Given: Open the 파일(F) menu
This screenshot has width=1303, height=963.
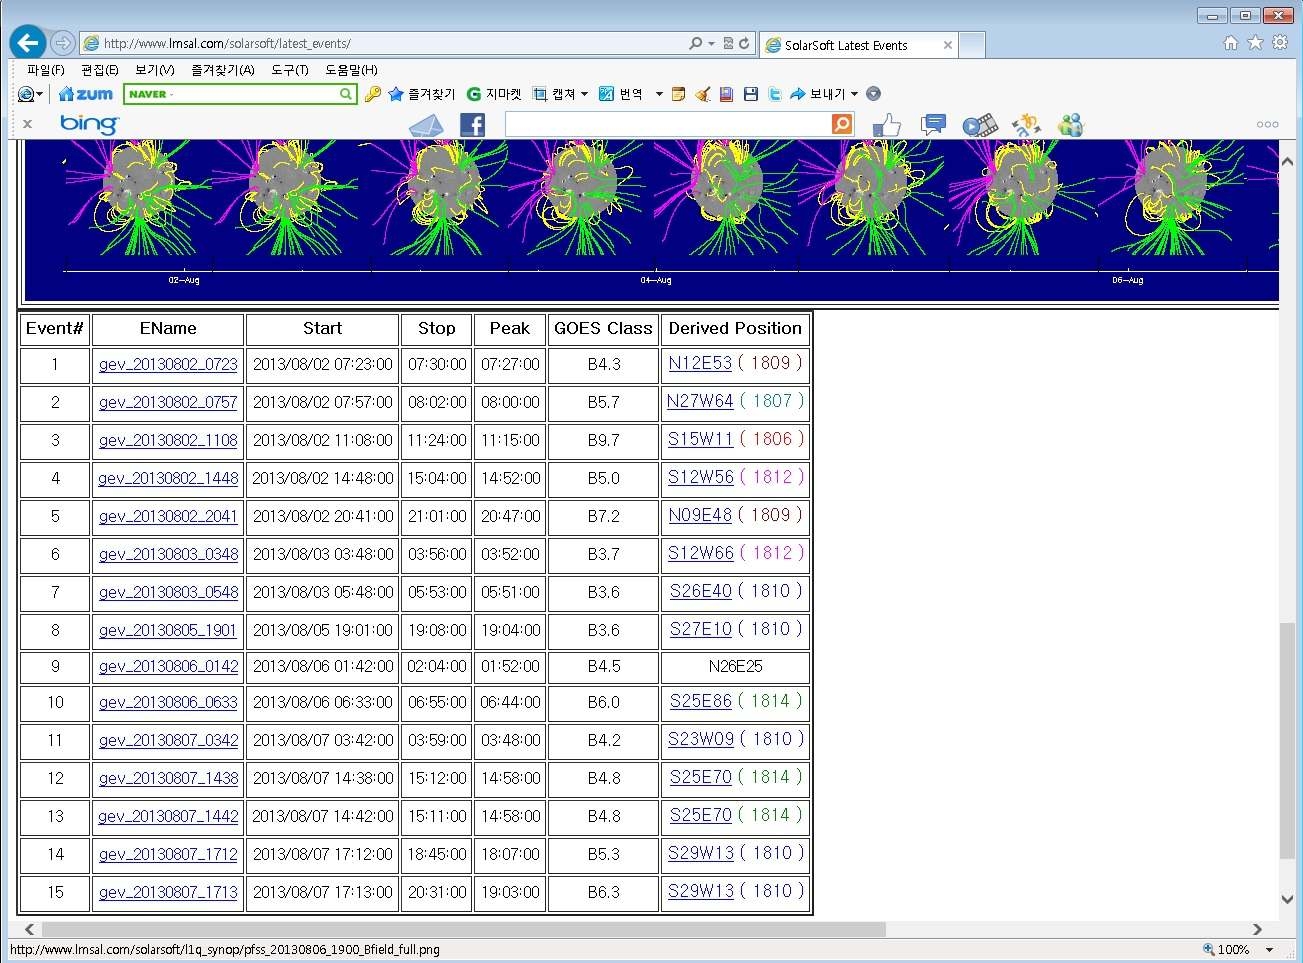Looking at the screenshot, I should click(x=45, y=70).
